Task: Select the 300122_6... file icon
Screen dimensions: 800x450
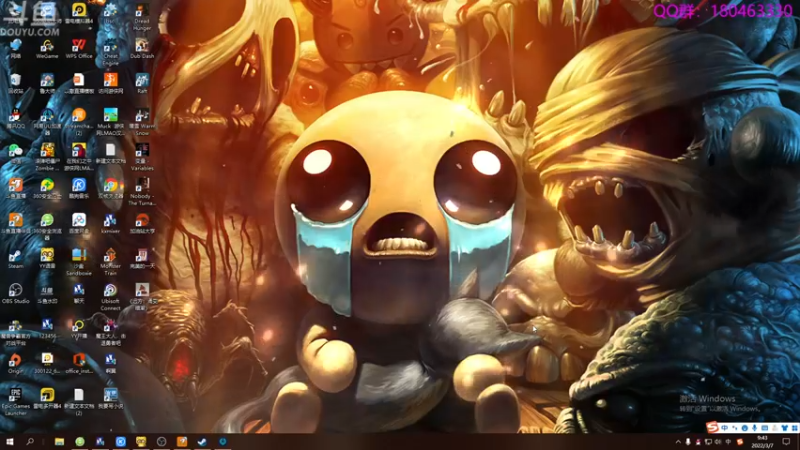Action: click(x=47, y=363)
